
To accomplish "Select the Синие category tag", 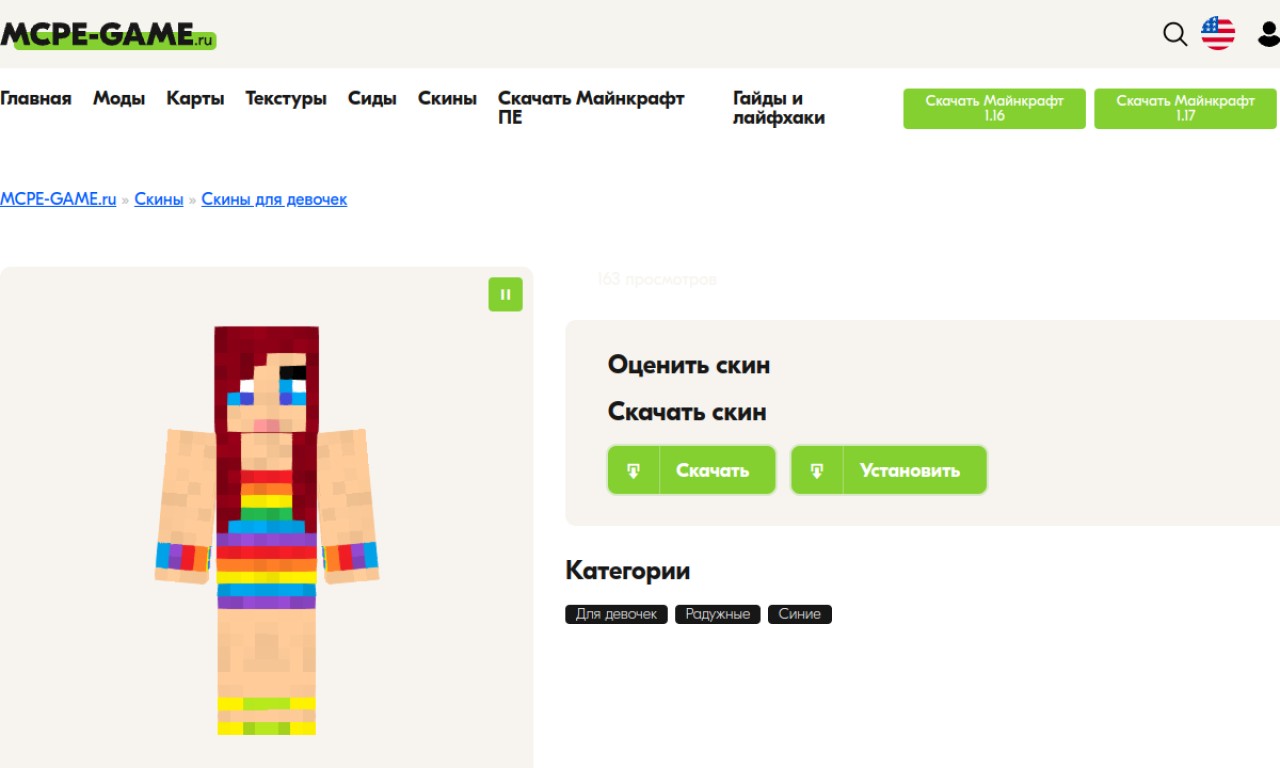I will coord(800,614).
